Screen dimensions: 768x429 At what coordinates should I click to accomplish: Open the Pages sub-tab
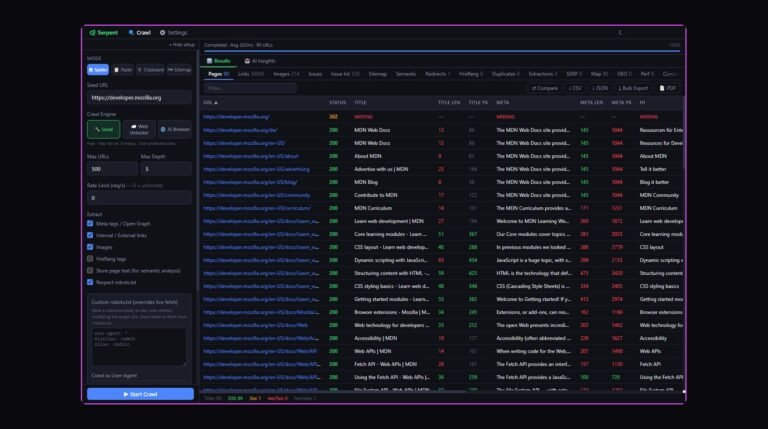pyautogui.click(x=218, y=74)
